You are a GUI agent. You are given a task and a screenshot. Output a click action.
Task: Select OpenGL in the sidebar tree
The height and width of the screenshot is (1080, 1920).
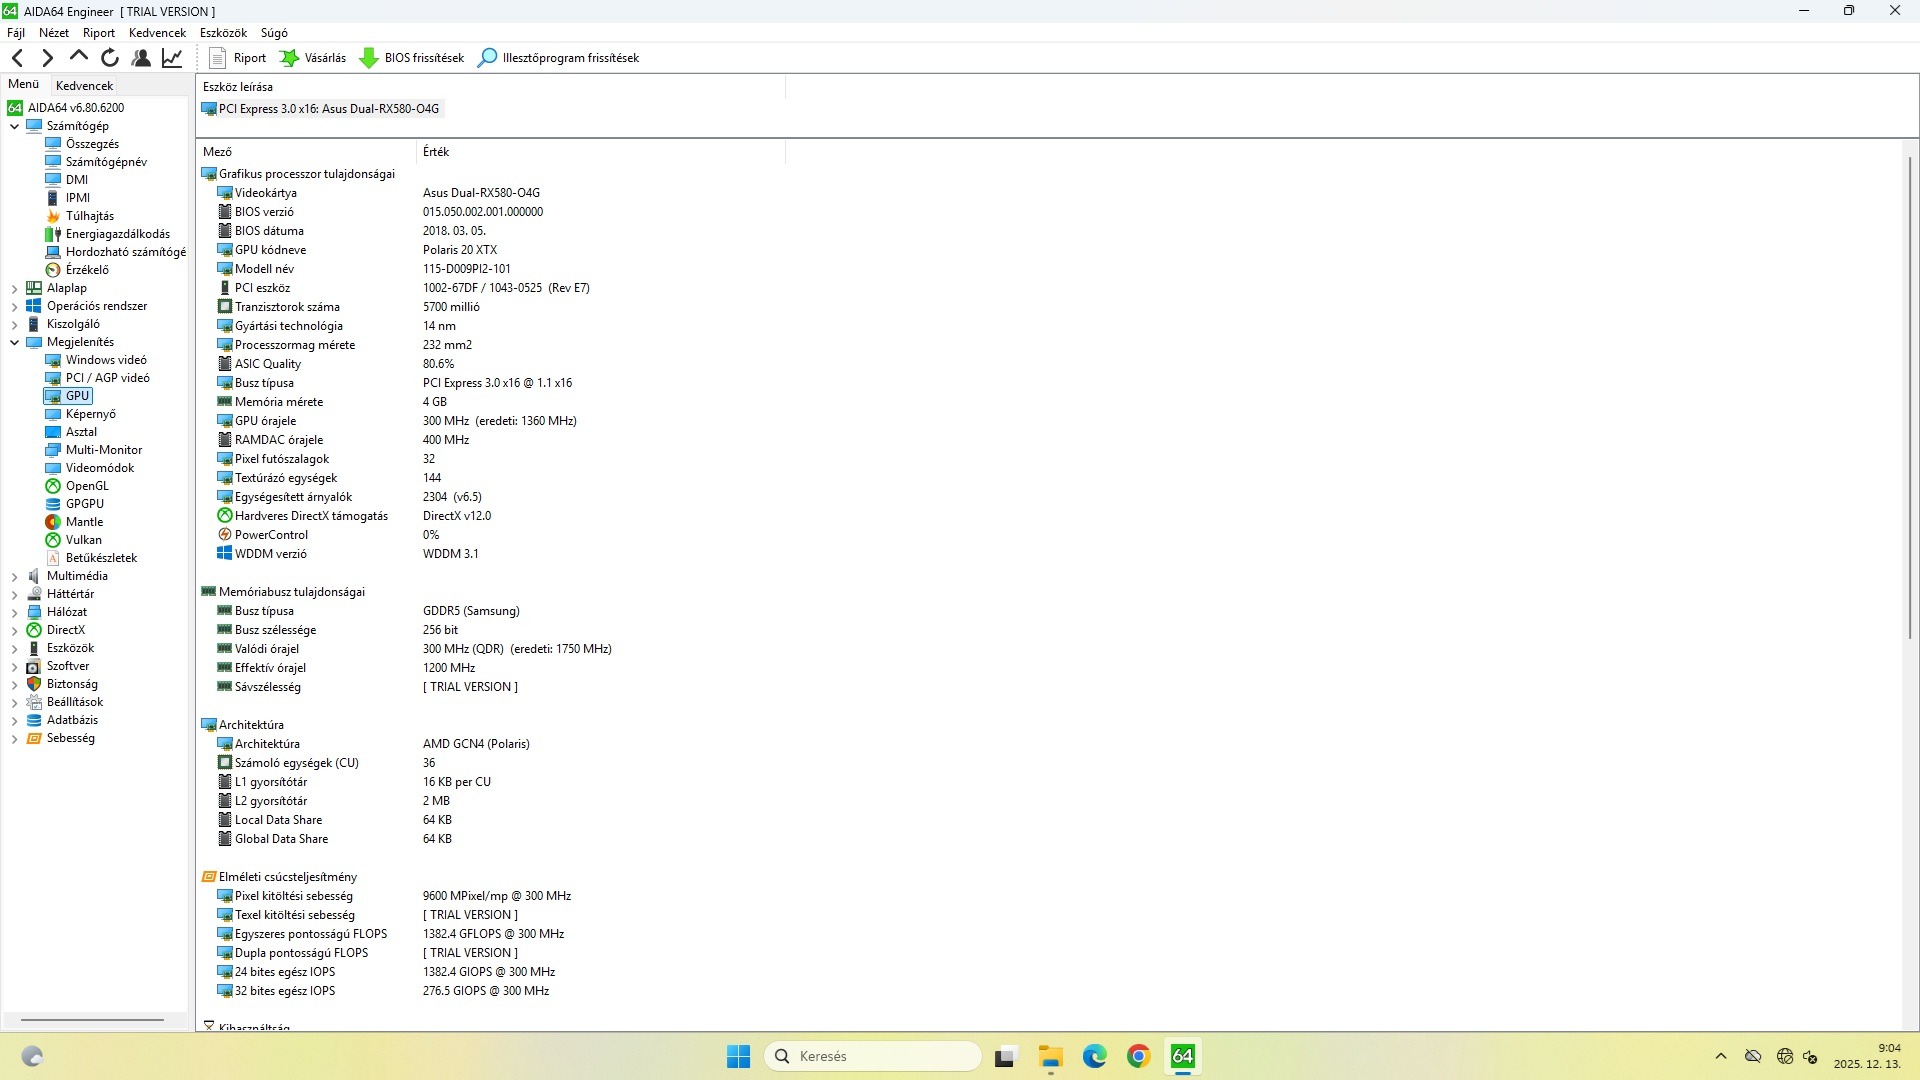pos(87,486)
